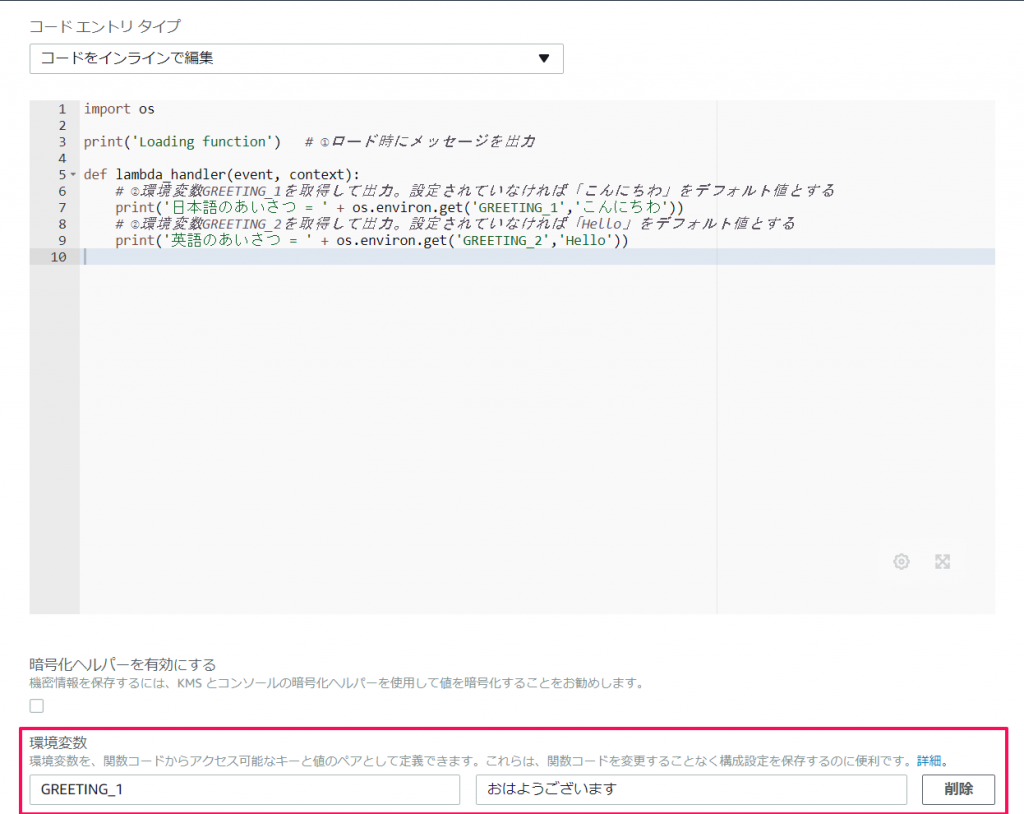Click the print('Loading function') line
Image resolution: width=1024 pixels, height=814 pixels.
182,142
